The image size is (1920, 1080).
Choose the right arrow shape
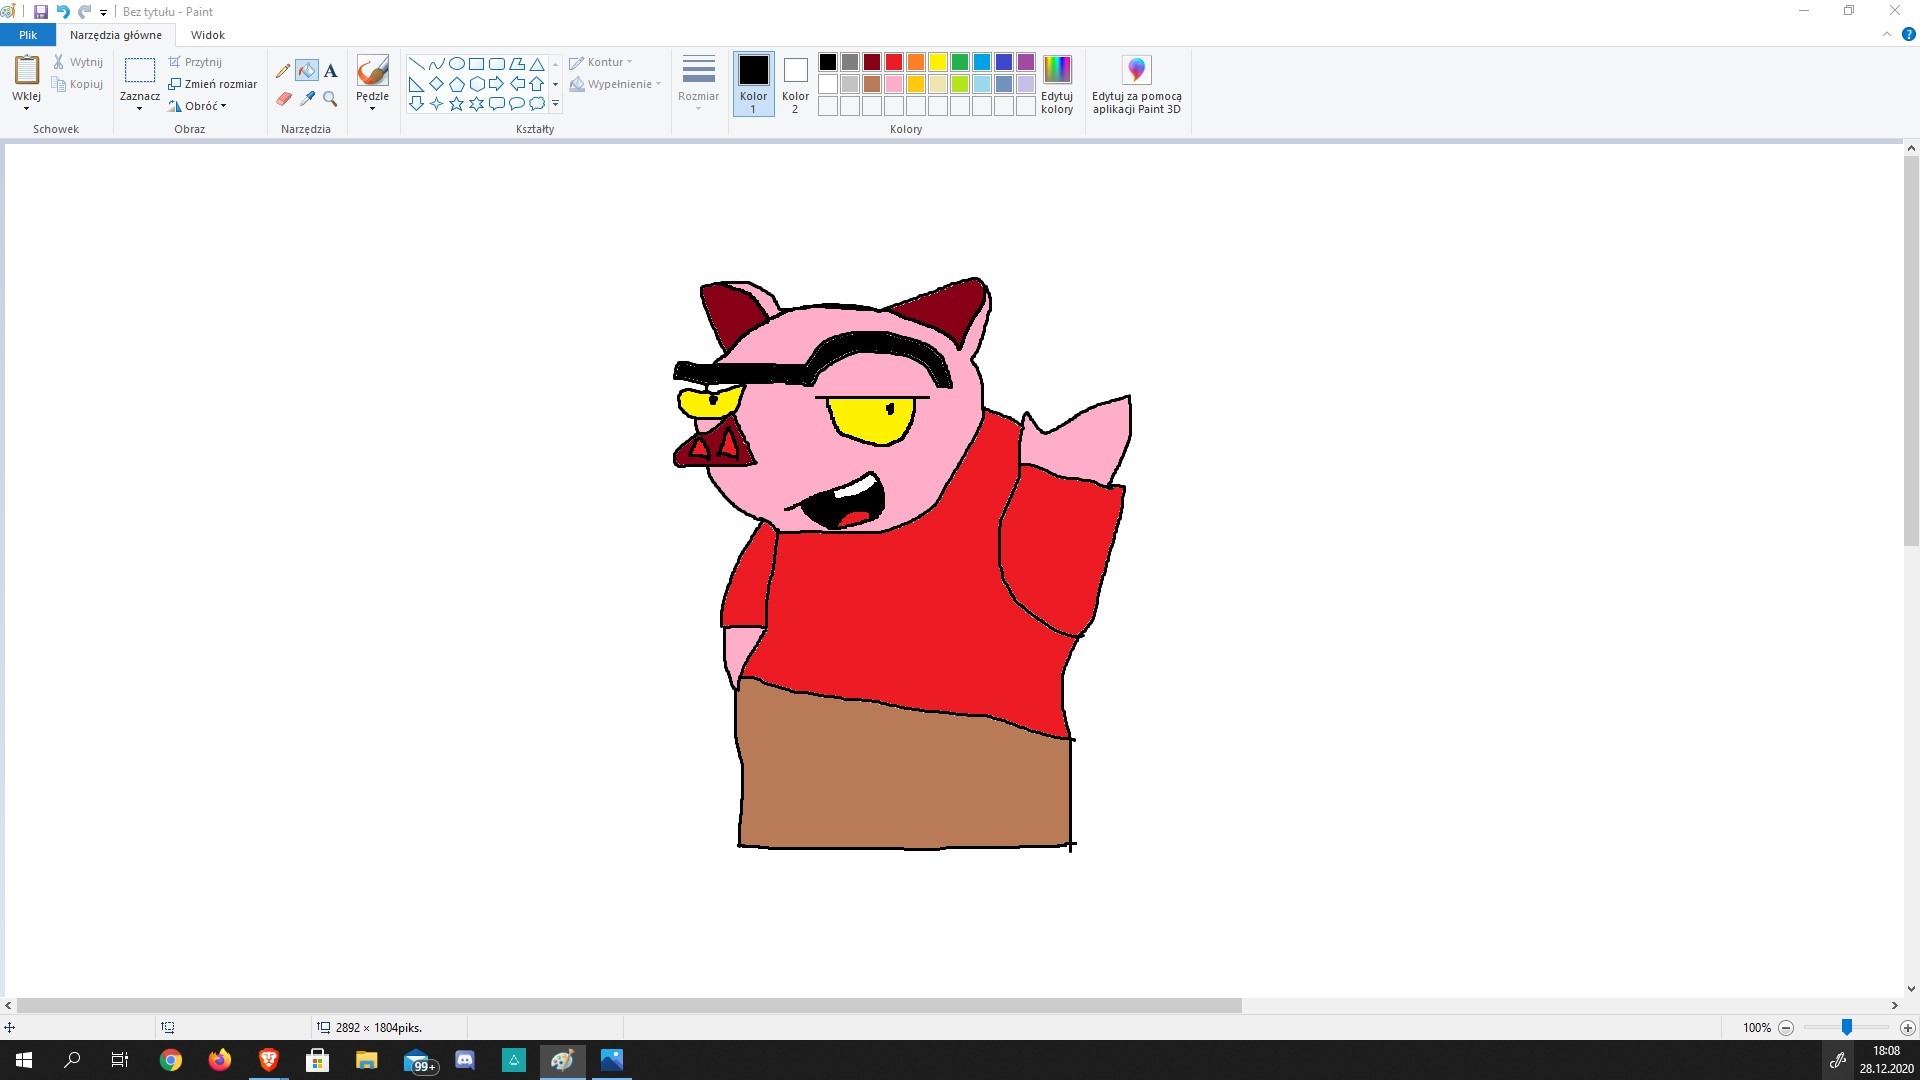[x=496, y=84]
